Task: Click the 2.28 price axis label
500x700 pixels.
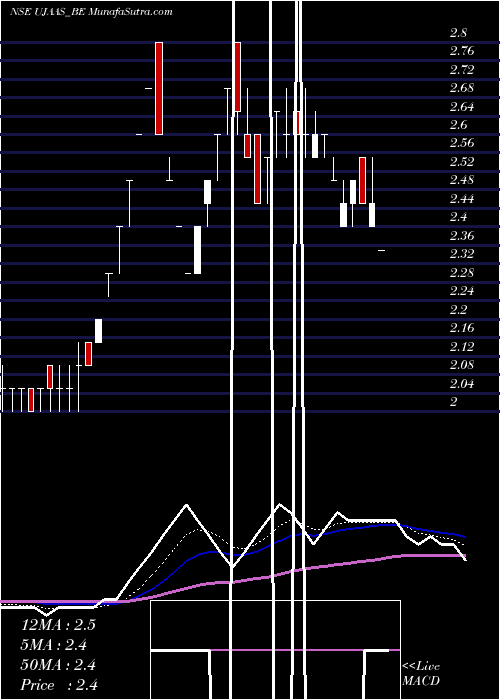Action: click(462, 273)
